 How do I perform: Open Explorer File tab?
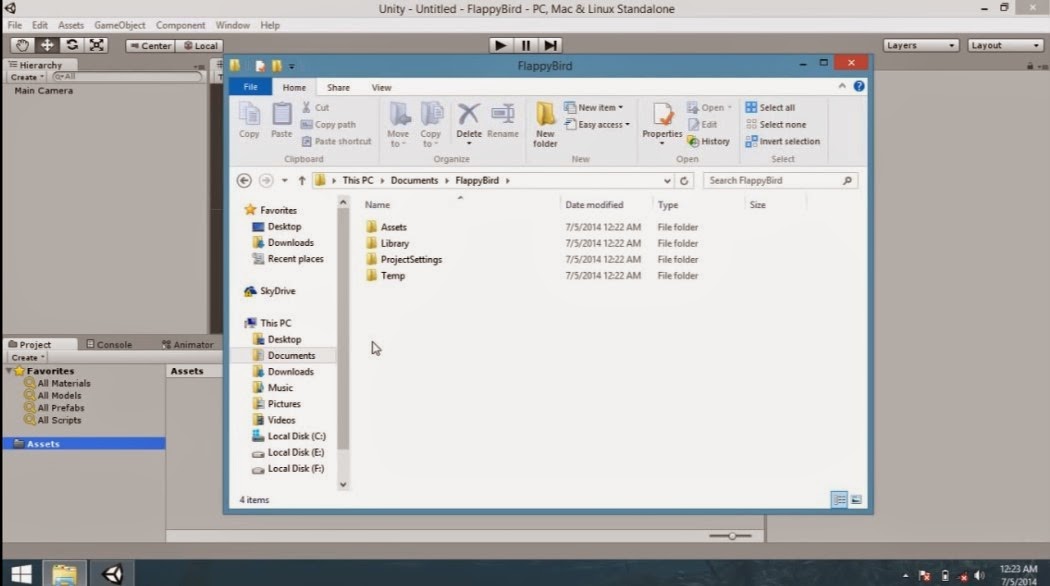click(250, 87)
